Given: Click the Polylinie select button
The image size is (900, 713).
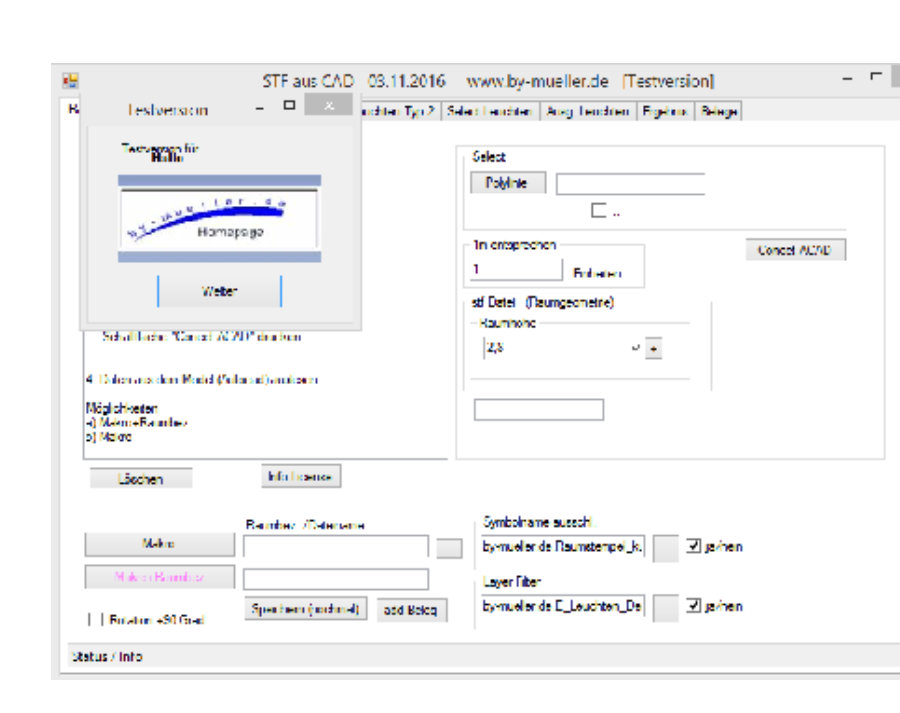Looking at the screenshot, I should coord(507,183).
